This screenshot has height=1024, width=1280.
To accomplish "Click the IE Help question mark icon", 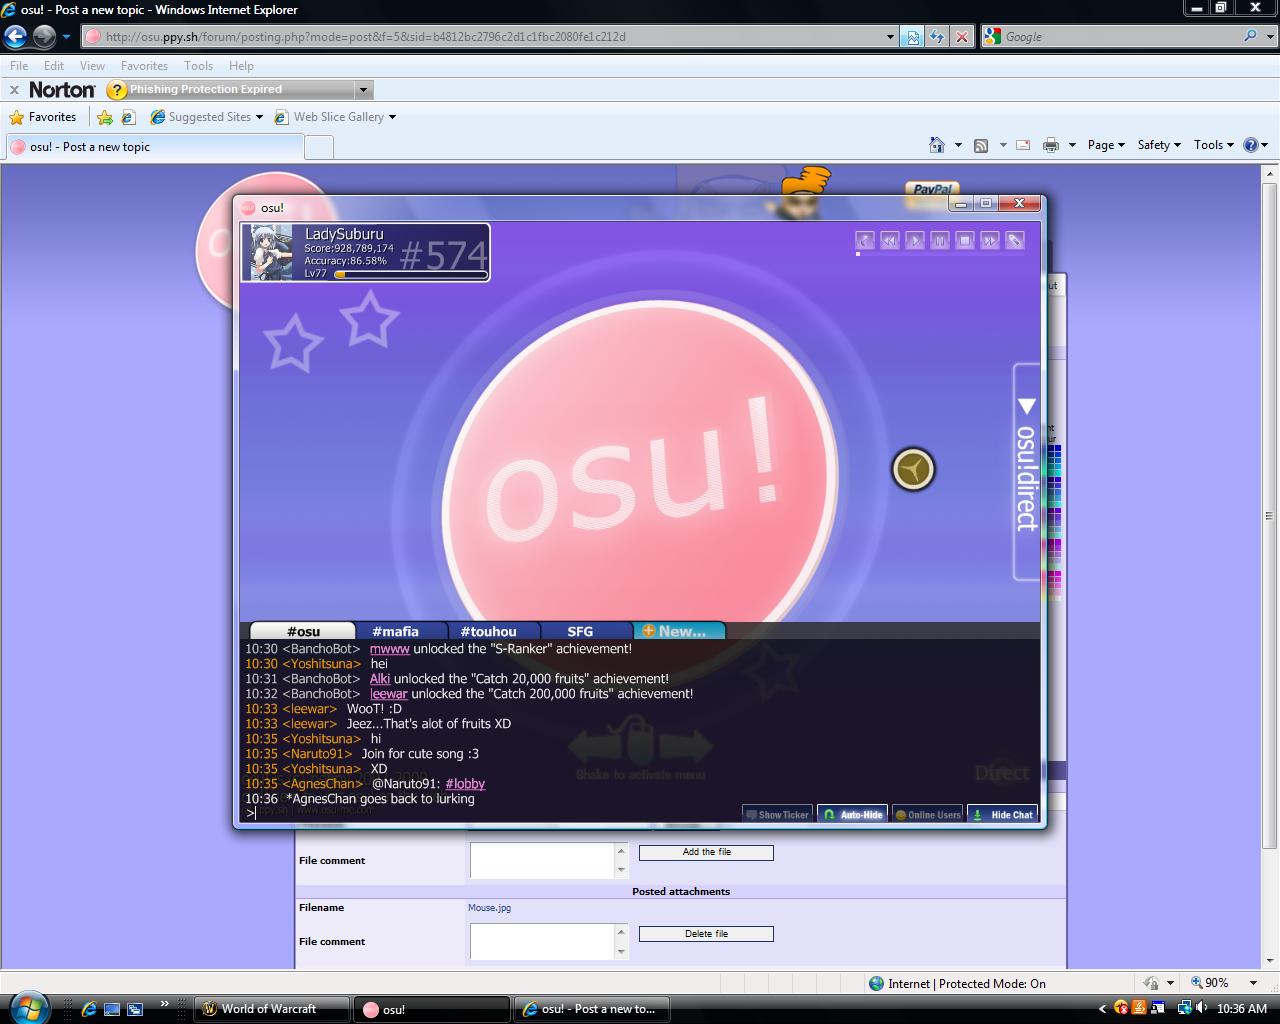I will 1250,145.
